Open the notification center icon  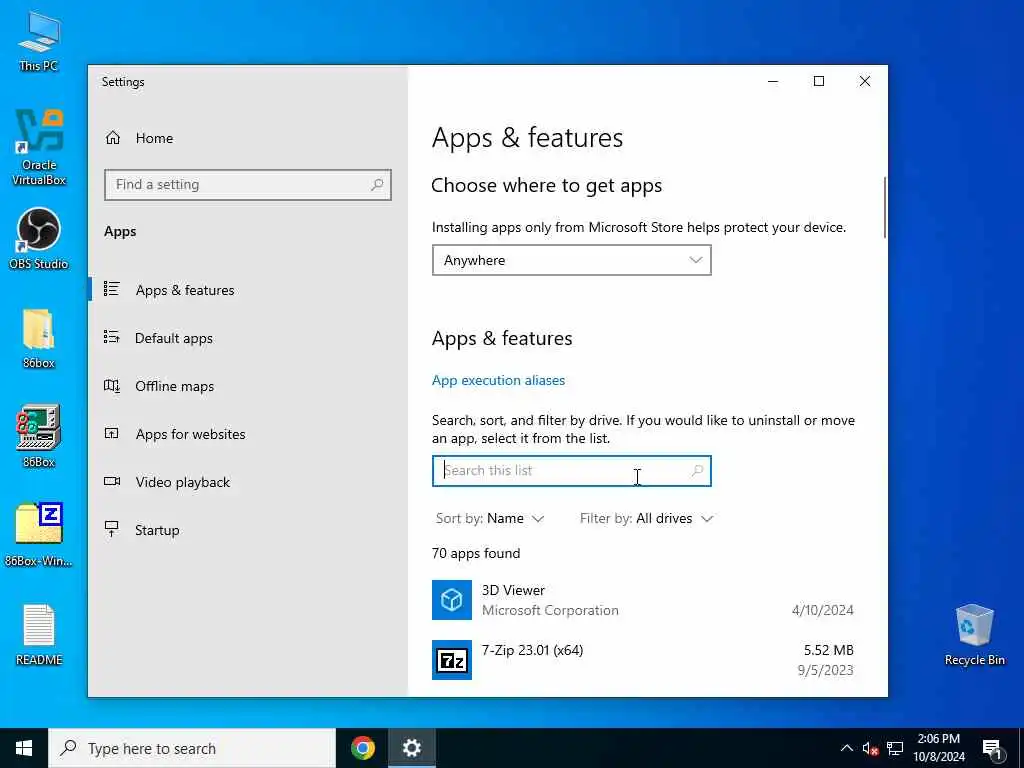991,748
